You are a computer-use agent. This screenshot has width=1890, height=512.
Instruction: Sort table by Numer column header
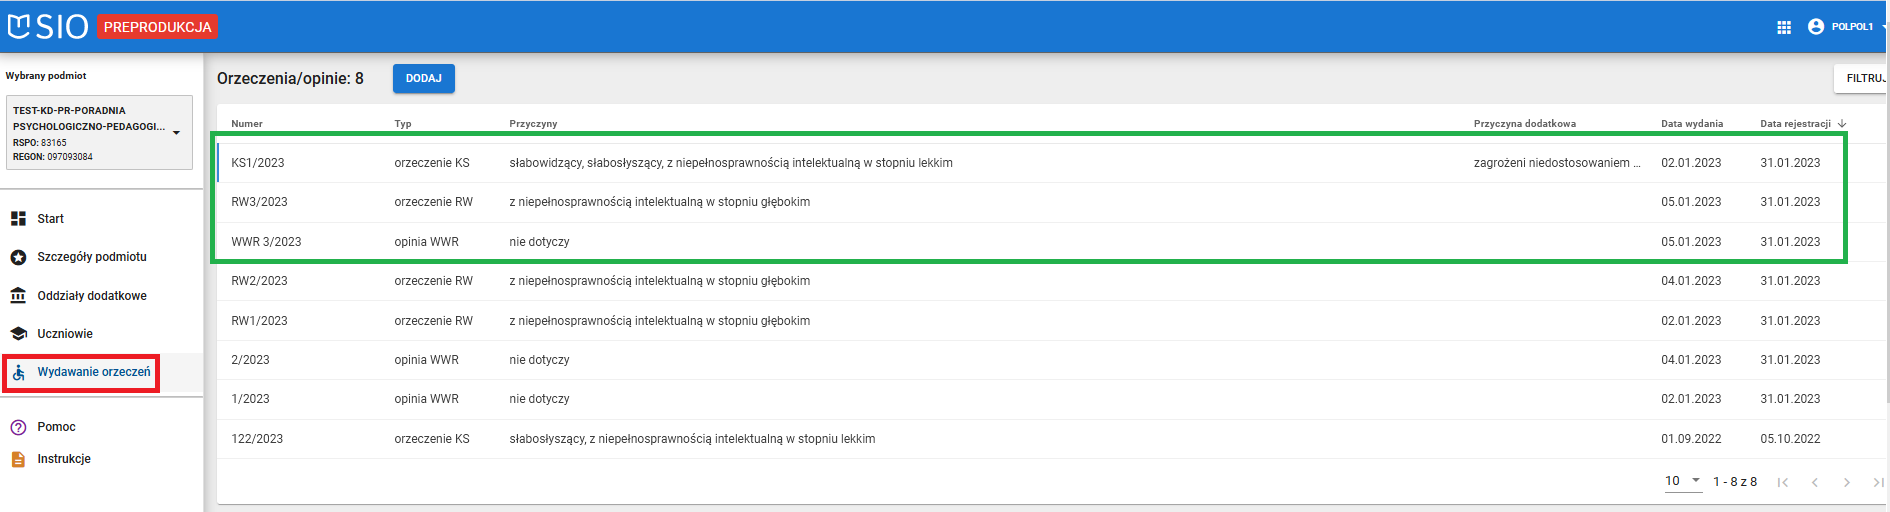click(247, 124)
